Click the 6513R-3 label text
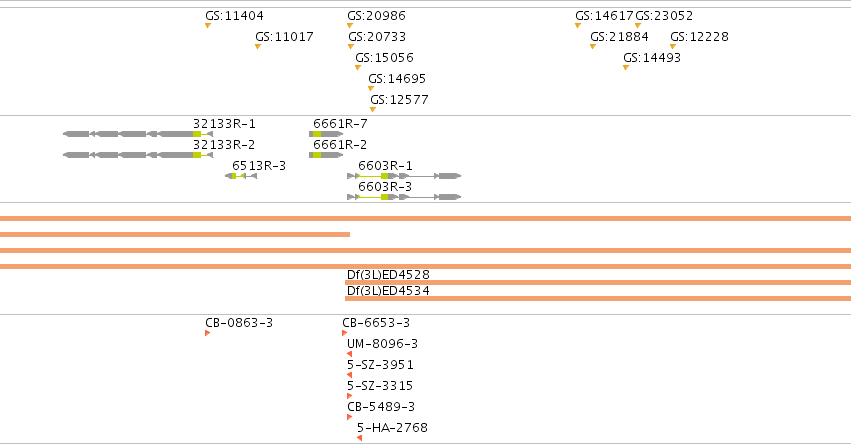 coord(259,166)
